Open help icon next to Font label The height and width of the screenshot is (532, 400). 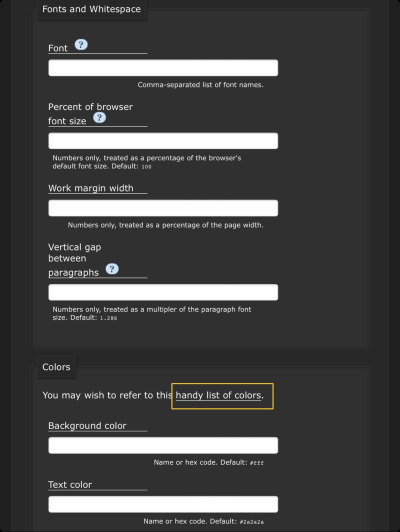pyautogui.click(x=81, y=44)
